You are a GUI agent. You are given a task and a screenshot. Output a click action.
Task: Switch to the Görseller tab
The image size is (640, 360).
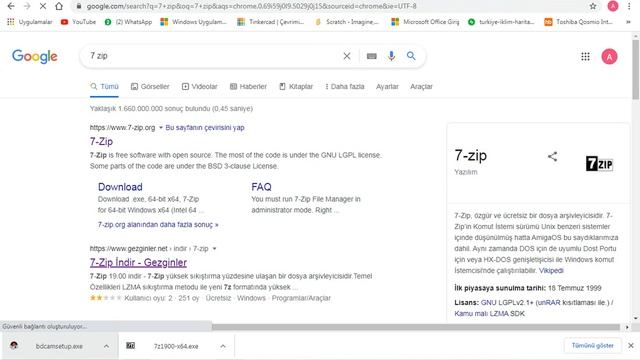(x=150, y=87)
